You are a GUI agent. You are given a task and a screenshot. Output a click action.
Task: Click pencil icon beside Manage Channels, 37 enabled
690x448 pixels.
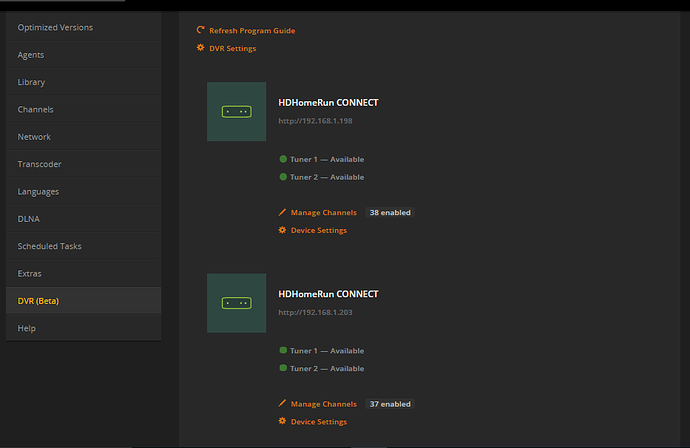282,403
